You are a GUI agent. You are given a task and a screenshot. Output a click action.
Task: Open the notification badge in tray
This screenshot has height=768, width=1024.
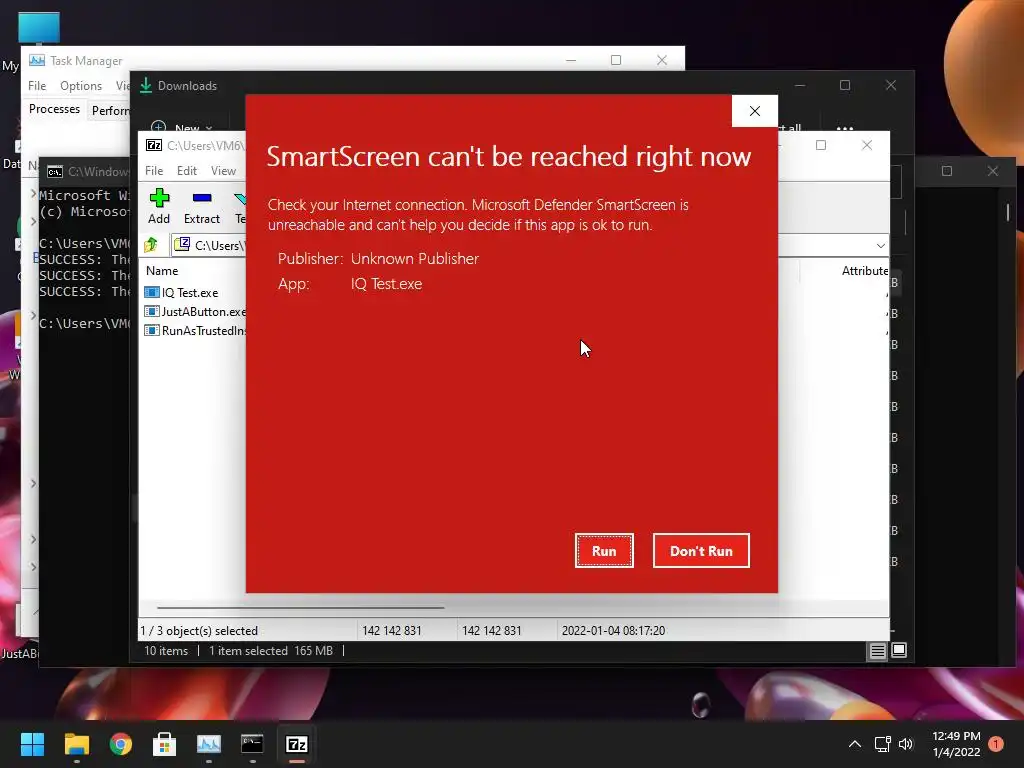(x=996, y=744)
